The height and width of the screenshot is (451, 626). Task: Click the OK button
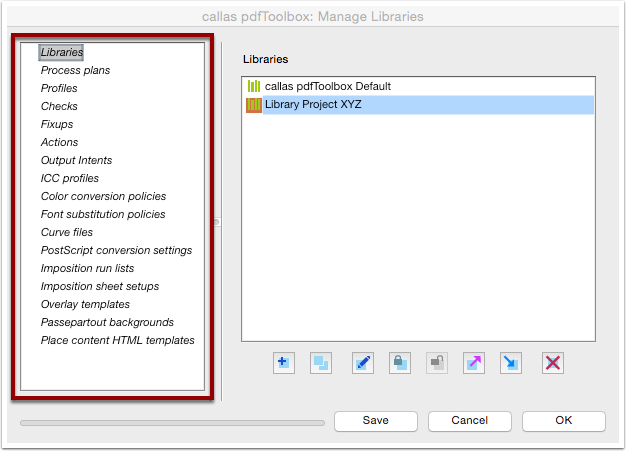[x=564, y=421]
